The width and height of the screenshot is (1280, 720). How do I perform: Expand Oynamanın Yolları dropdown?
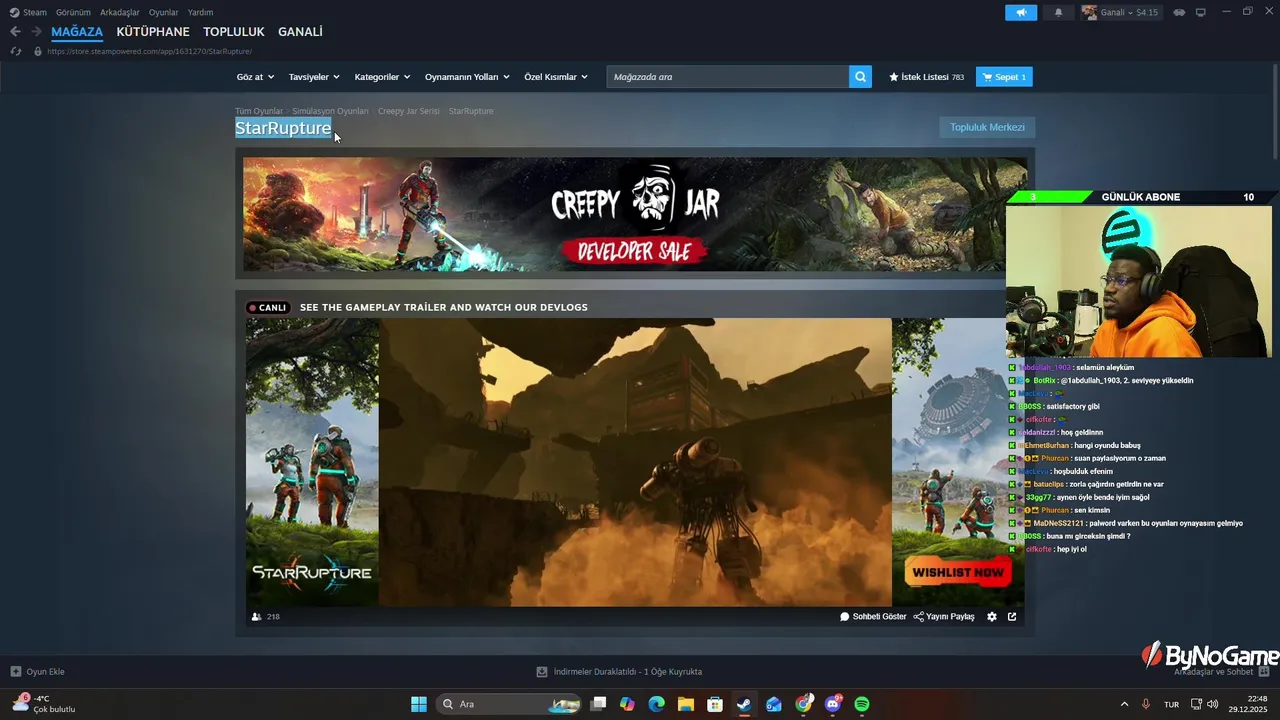467,77
